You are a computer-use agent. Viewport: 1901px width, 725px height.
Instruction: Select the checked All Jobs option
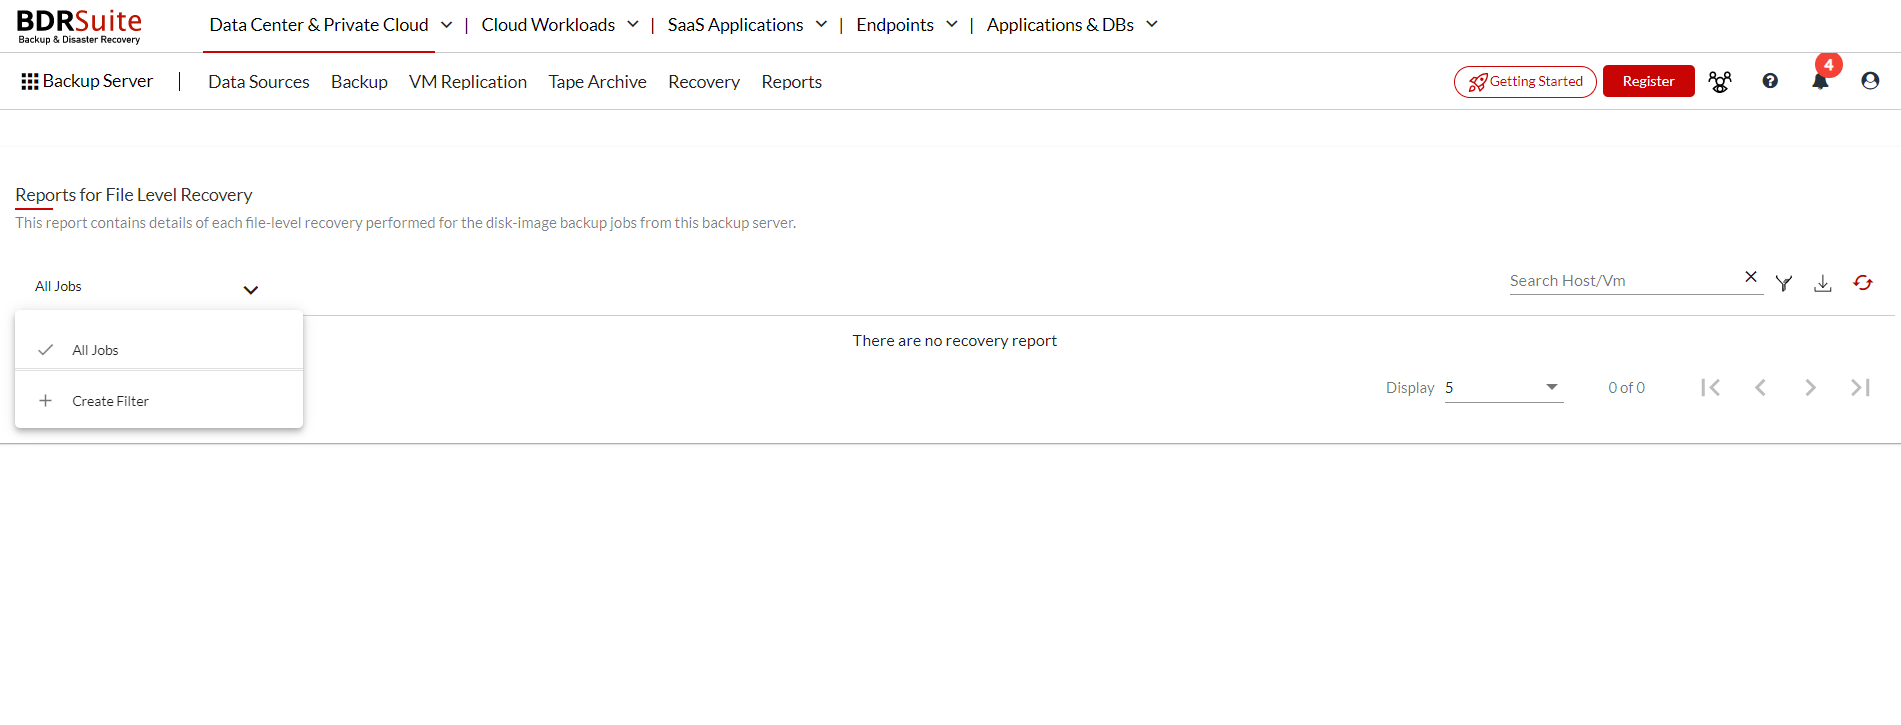tap(159, 350)
